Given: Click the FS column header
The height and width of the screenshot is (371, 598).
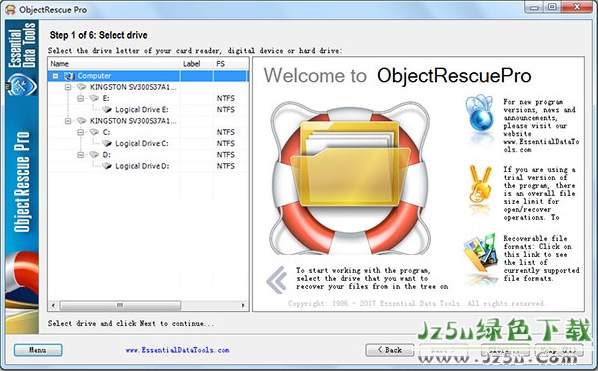Looking at the screenshot, I should click(231, 64).
